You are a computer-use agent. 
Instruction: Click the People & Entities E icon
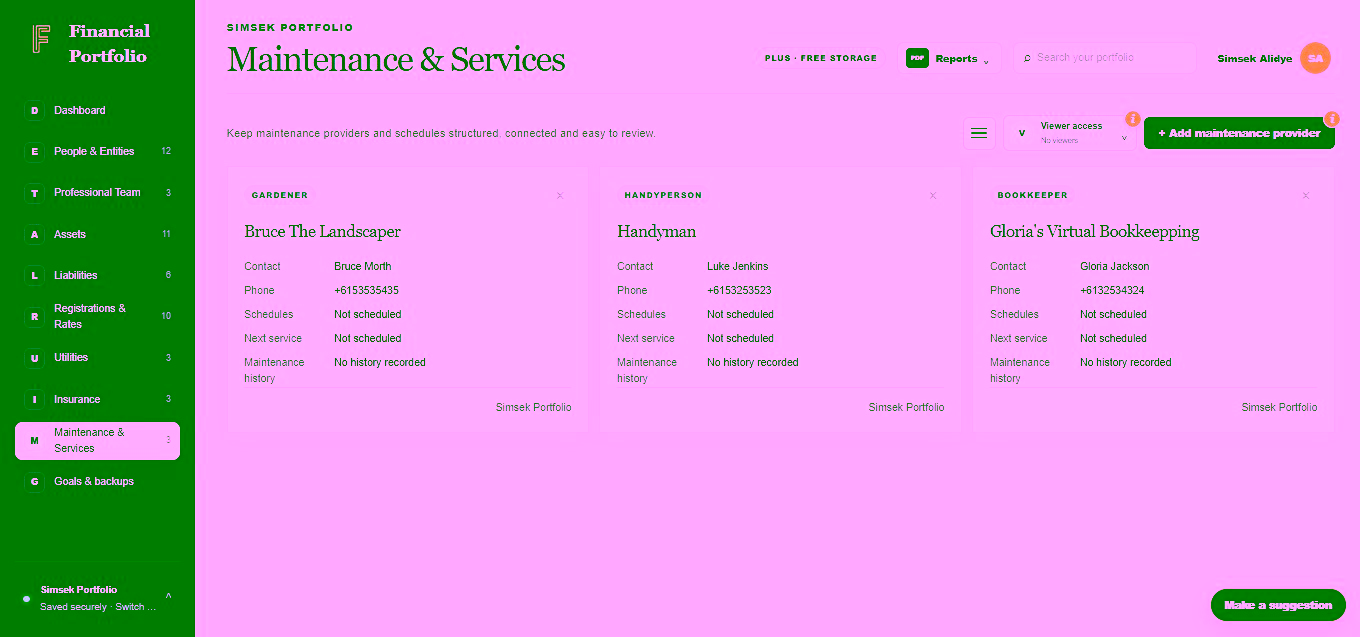click(x=35, y=152)
